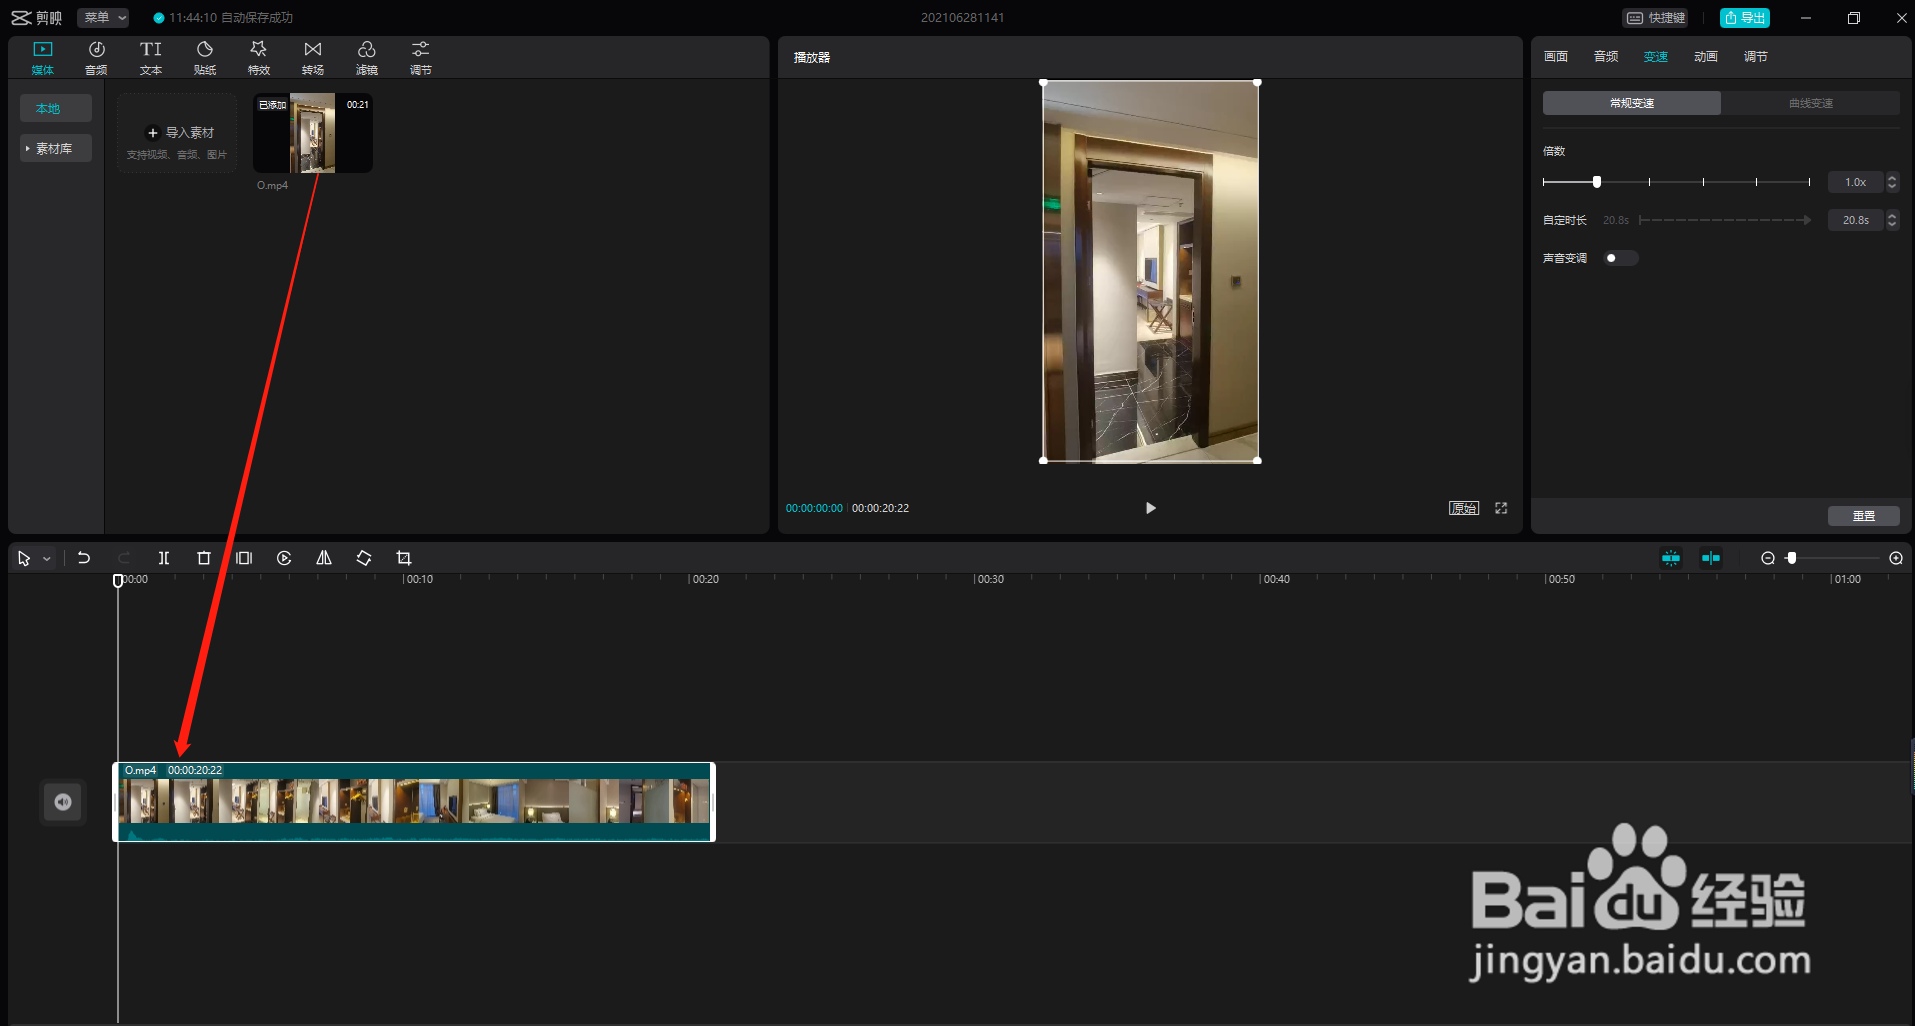Select the 常规变速 normal speed tab
The image size is (1915, 1026).
click(x=1632, y=103)
